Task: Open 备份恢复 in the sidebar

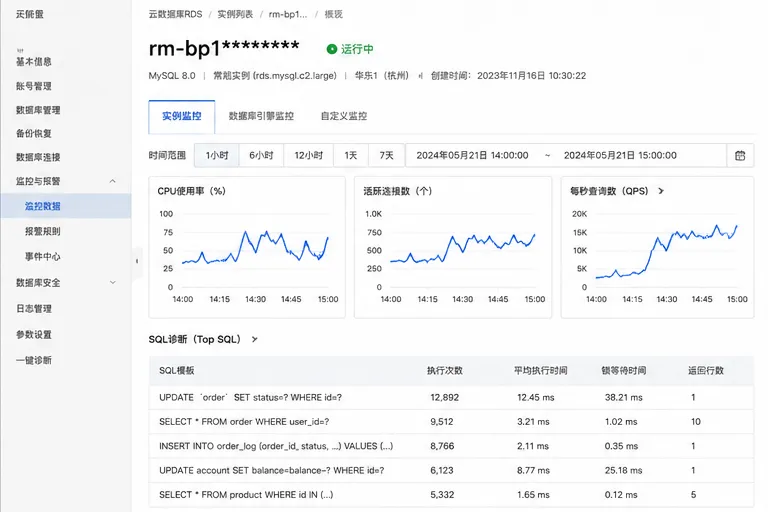Action: [x=33, y=133]
